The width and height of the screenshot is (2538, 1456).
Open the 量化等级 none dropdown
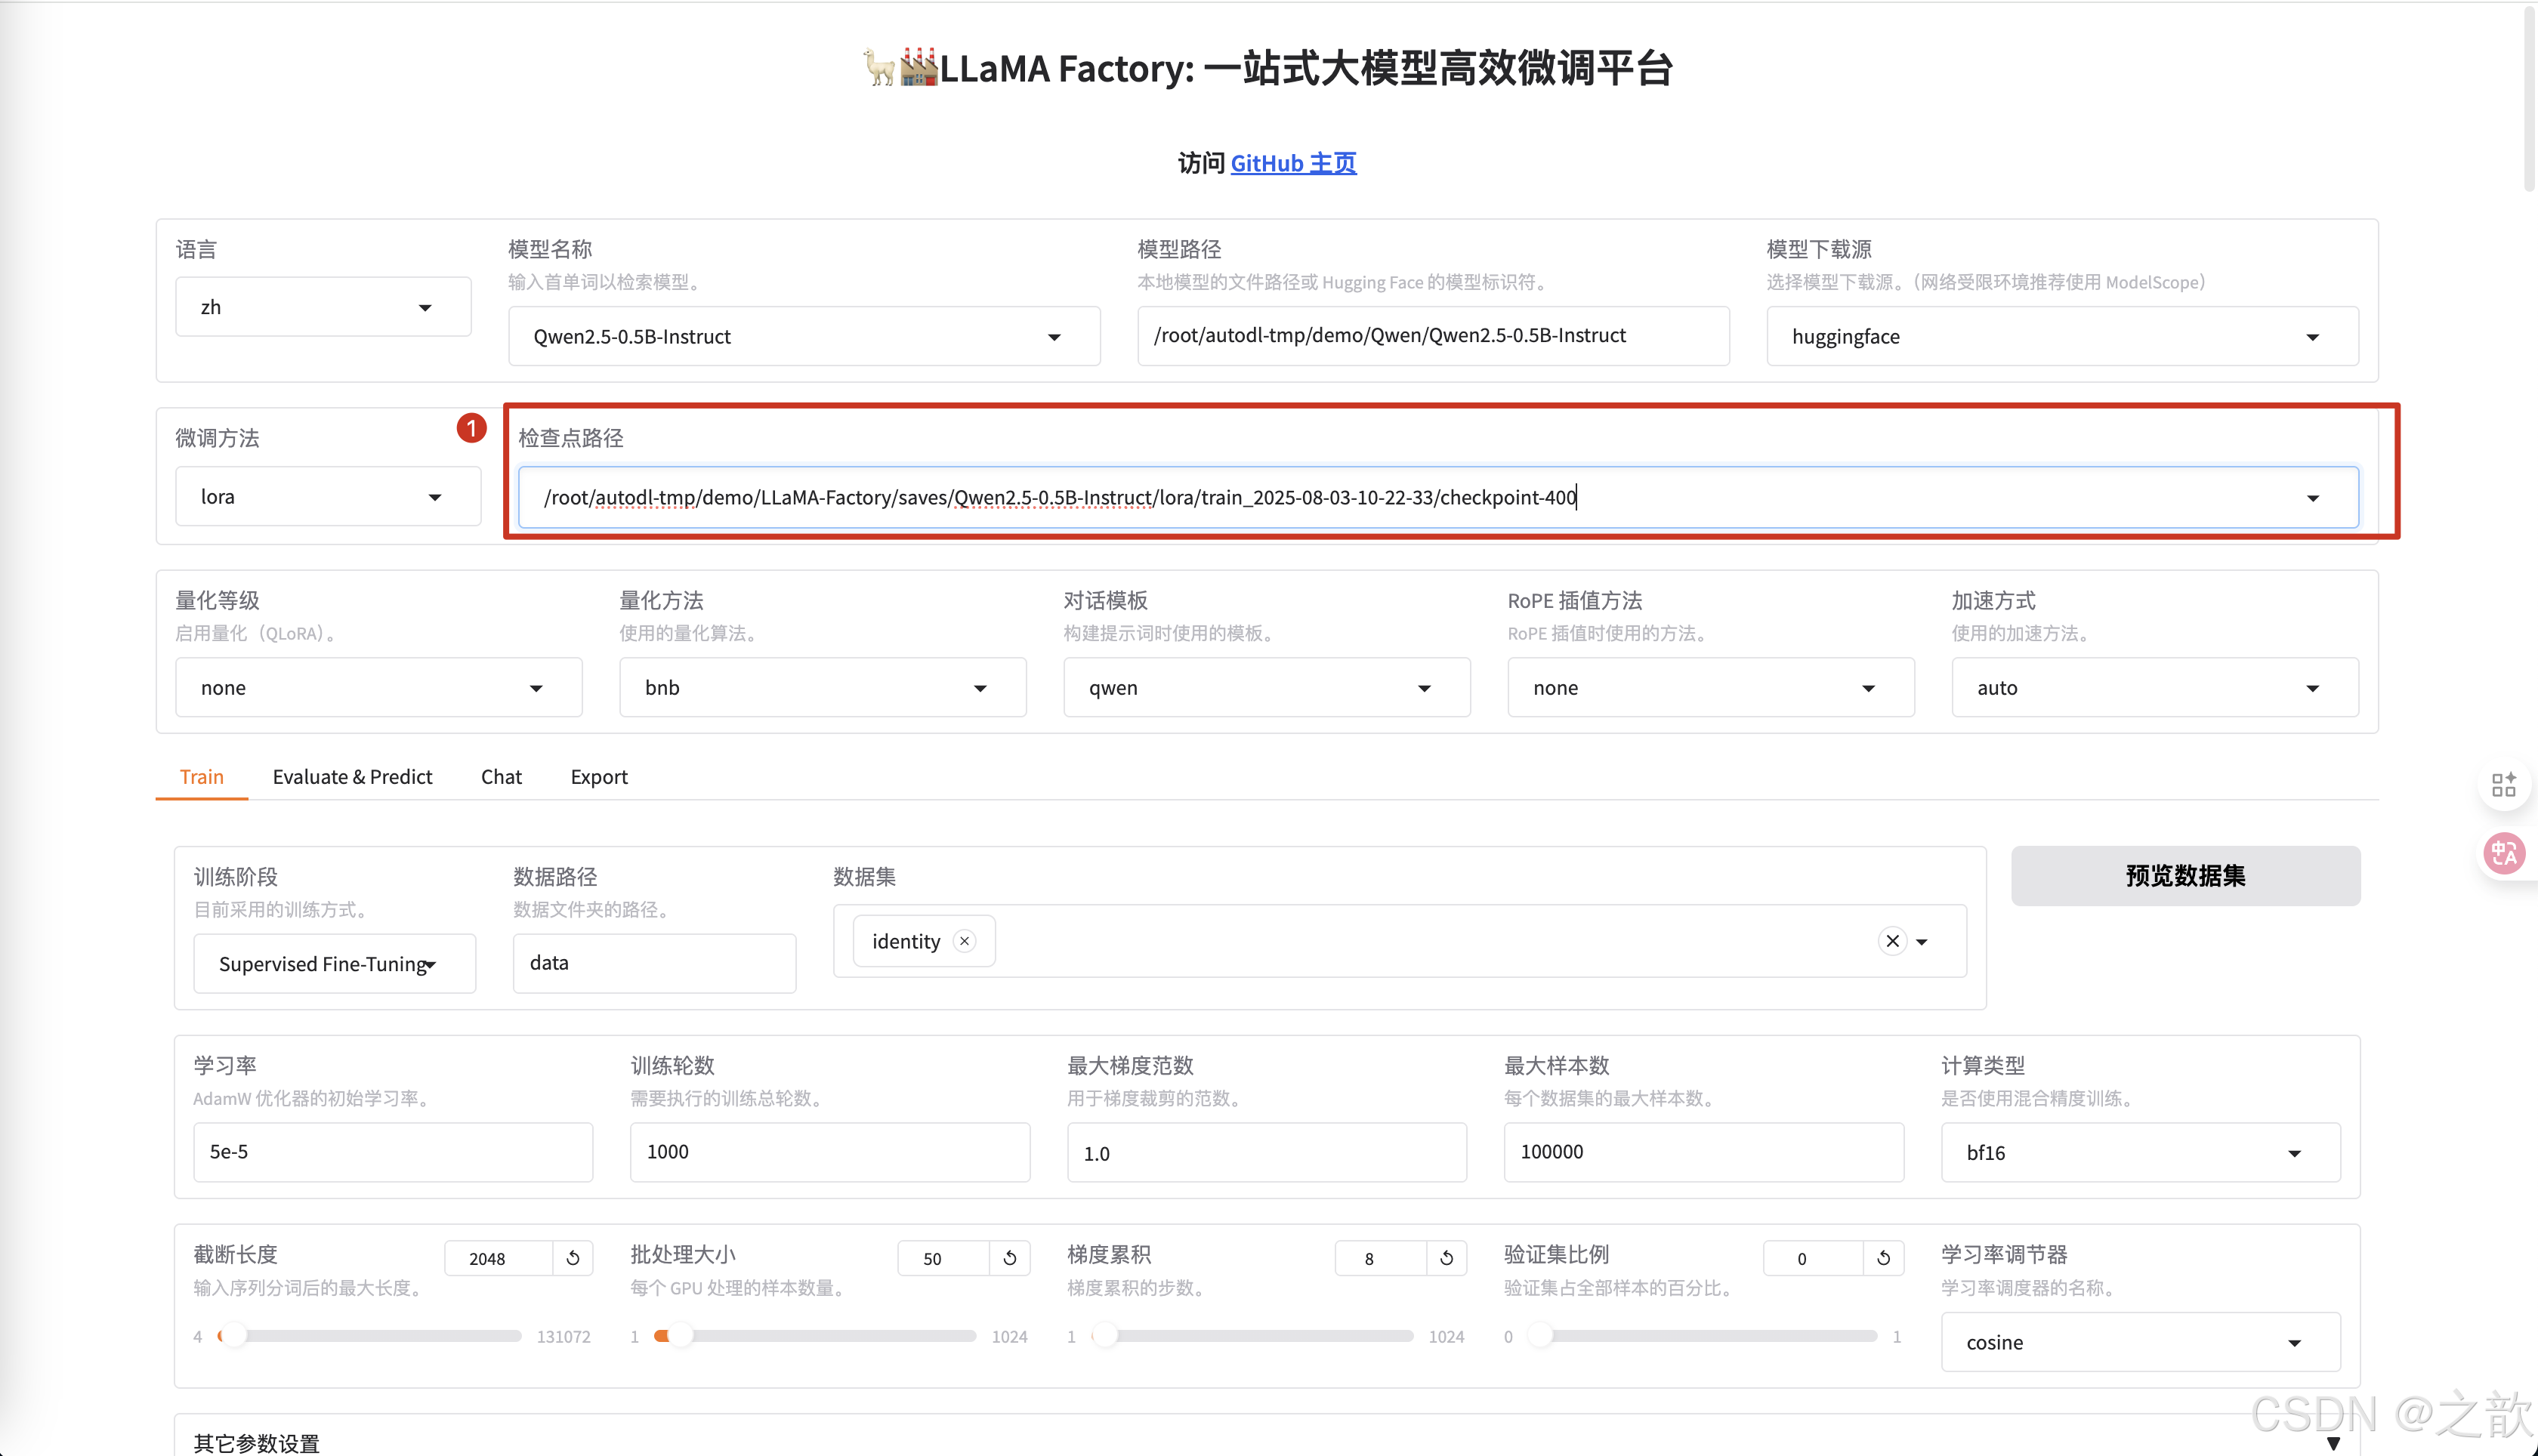point(378,687)
